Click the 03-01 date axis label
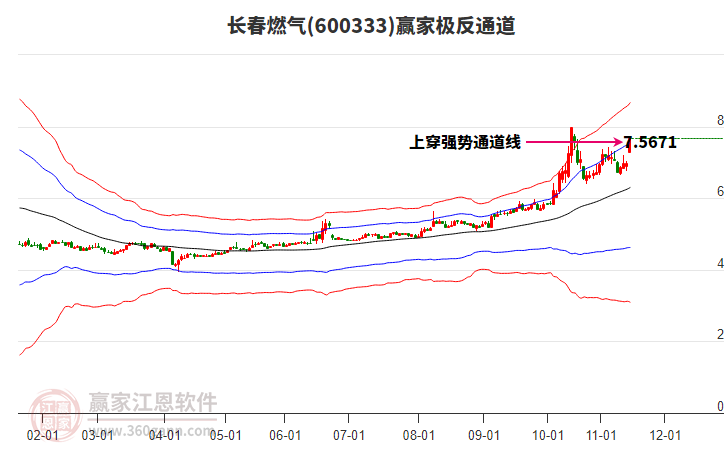This screenshot has width=726, height=450. 97,435
